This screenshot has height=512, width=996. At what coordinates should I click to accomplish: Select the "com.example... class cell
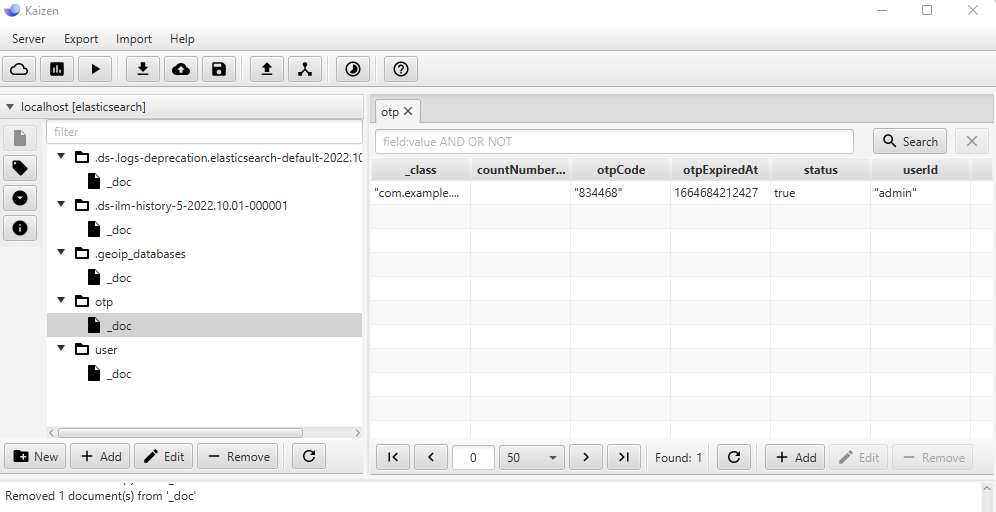(x=421, y=192)
